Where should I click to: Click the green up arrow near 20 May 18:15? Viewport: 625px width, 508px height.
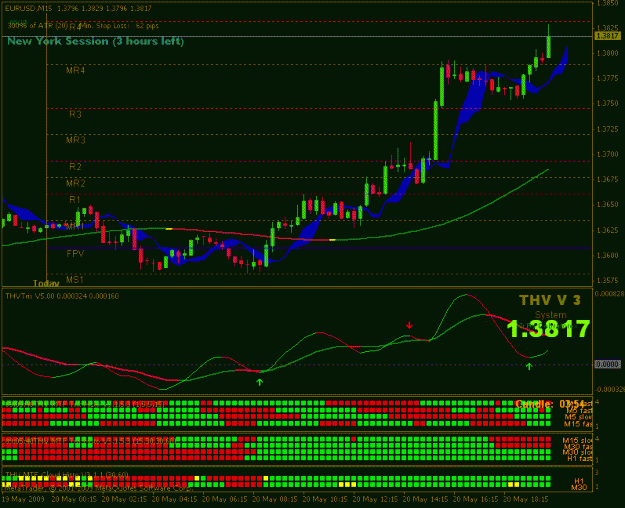(529, 366)
